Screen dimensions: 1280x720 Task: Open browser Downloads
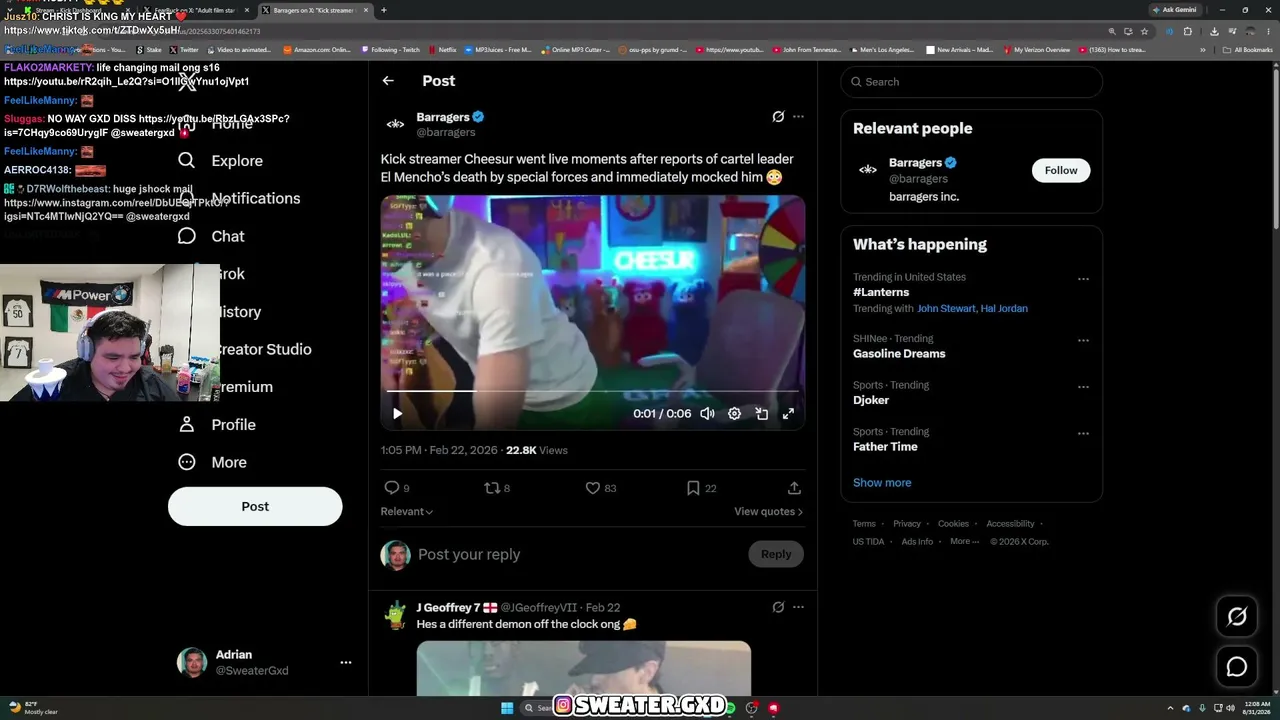point(1213,31)
